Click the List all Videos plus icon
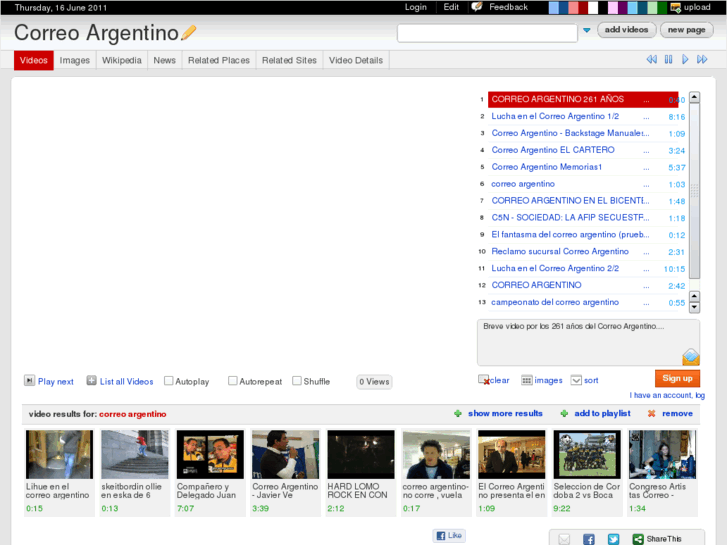The height and width of the screenshot is (545, 727). coord(91,381)
